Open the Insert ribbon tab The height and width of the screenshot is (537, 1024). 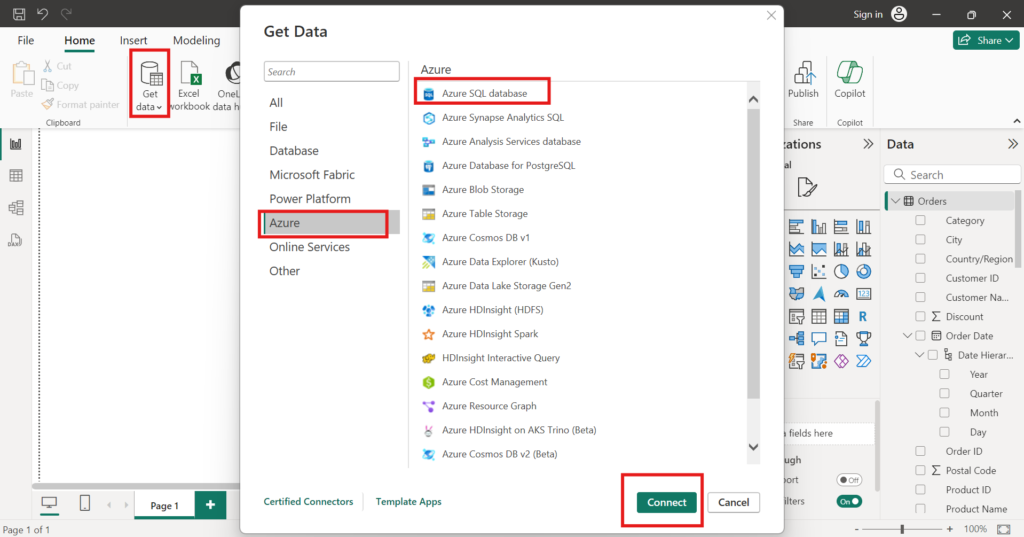133,41
